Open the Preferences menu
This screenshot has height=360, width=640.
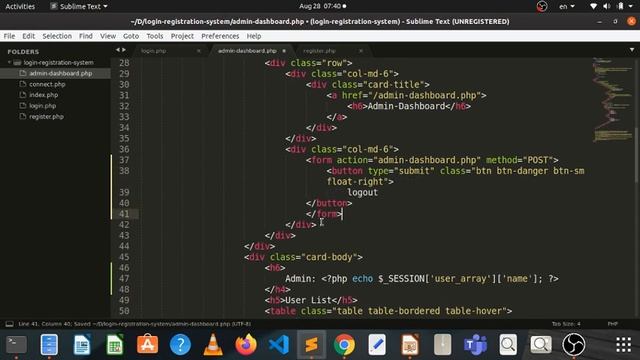point(220,36)
